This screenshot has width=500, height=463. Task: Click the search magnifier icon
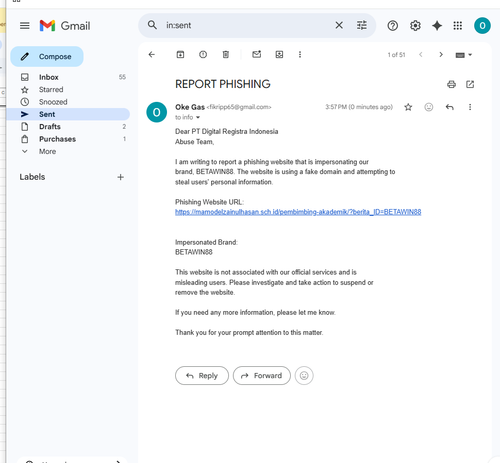pyautogui.click(x=152, y=25)
